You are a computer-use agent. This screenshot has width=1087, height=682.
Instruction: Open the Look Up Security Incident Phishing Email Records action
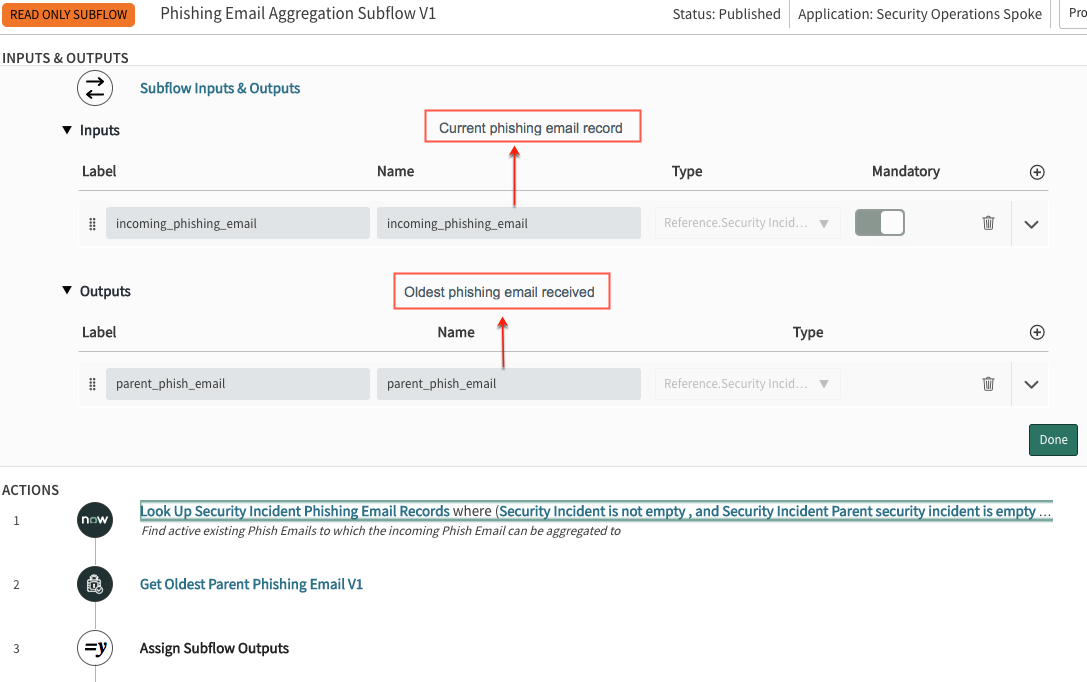point(295,511)
